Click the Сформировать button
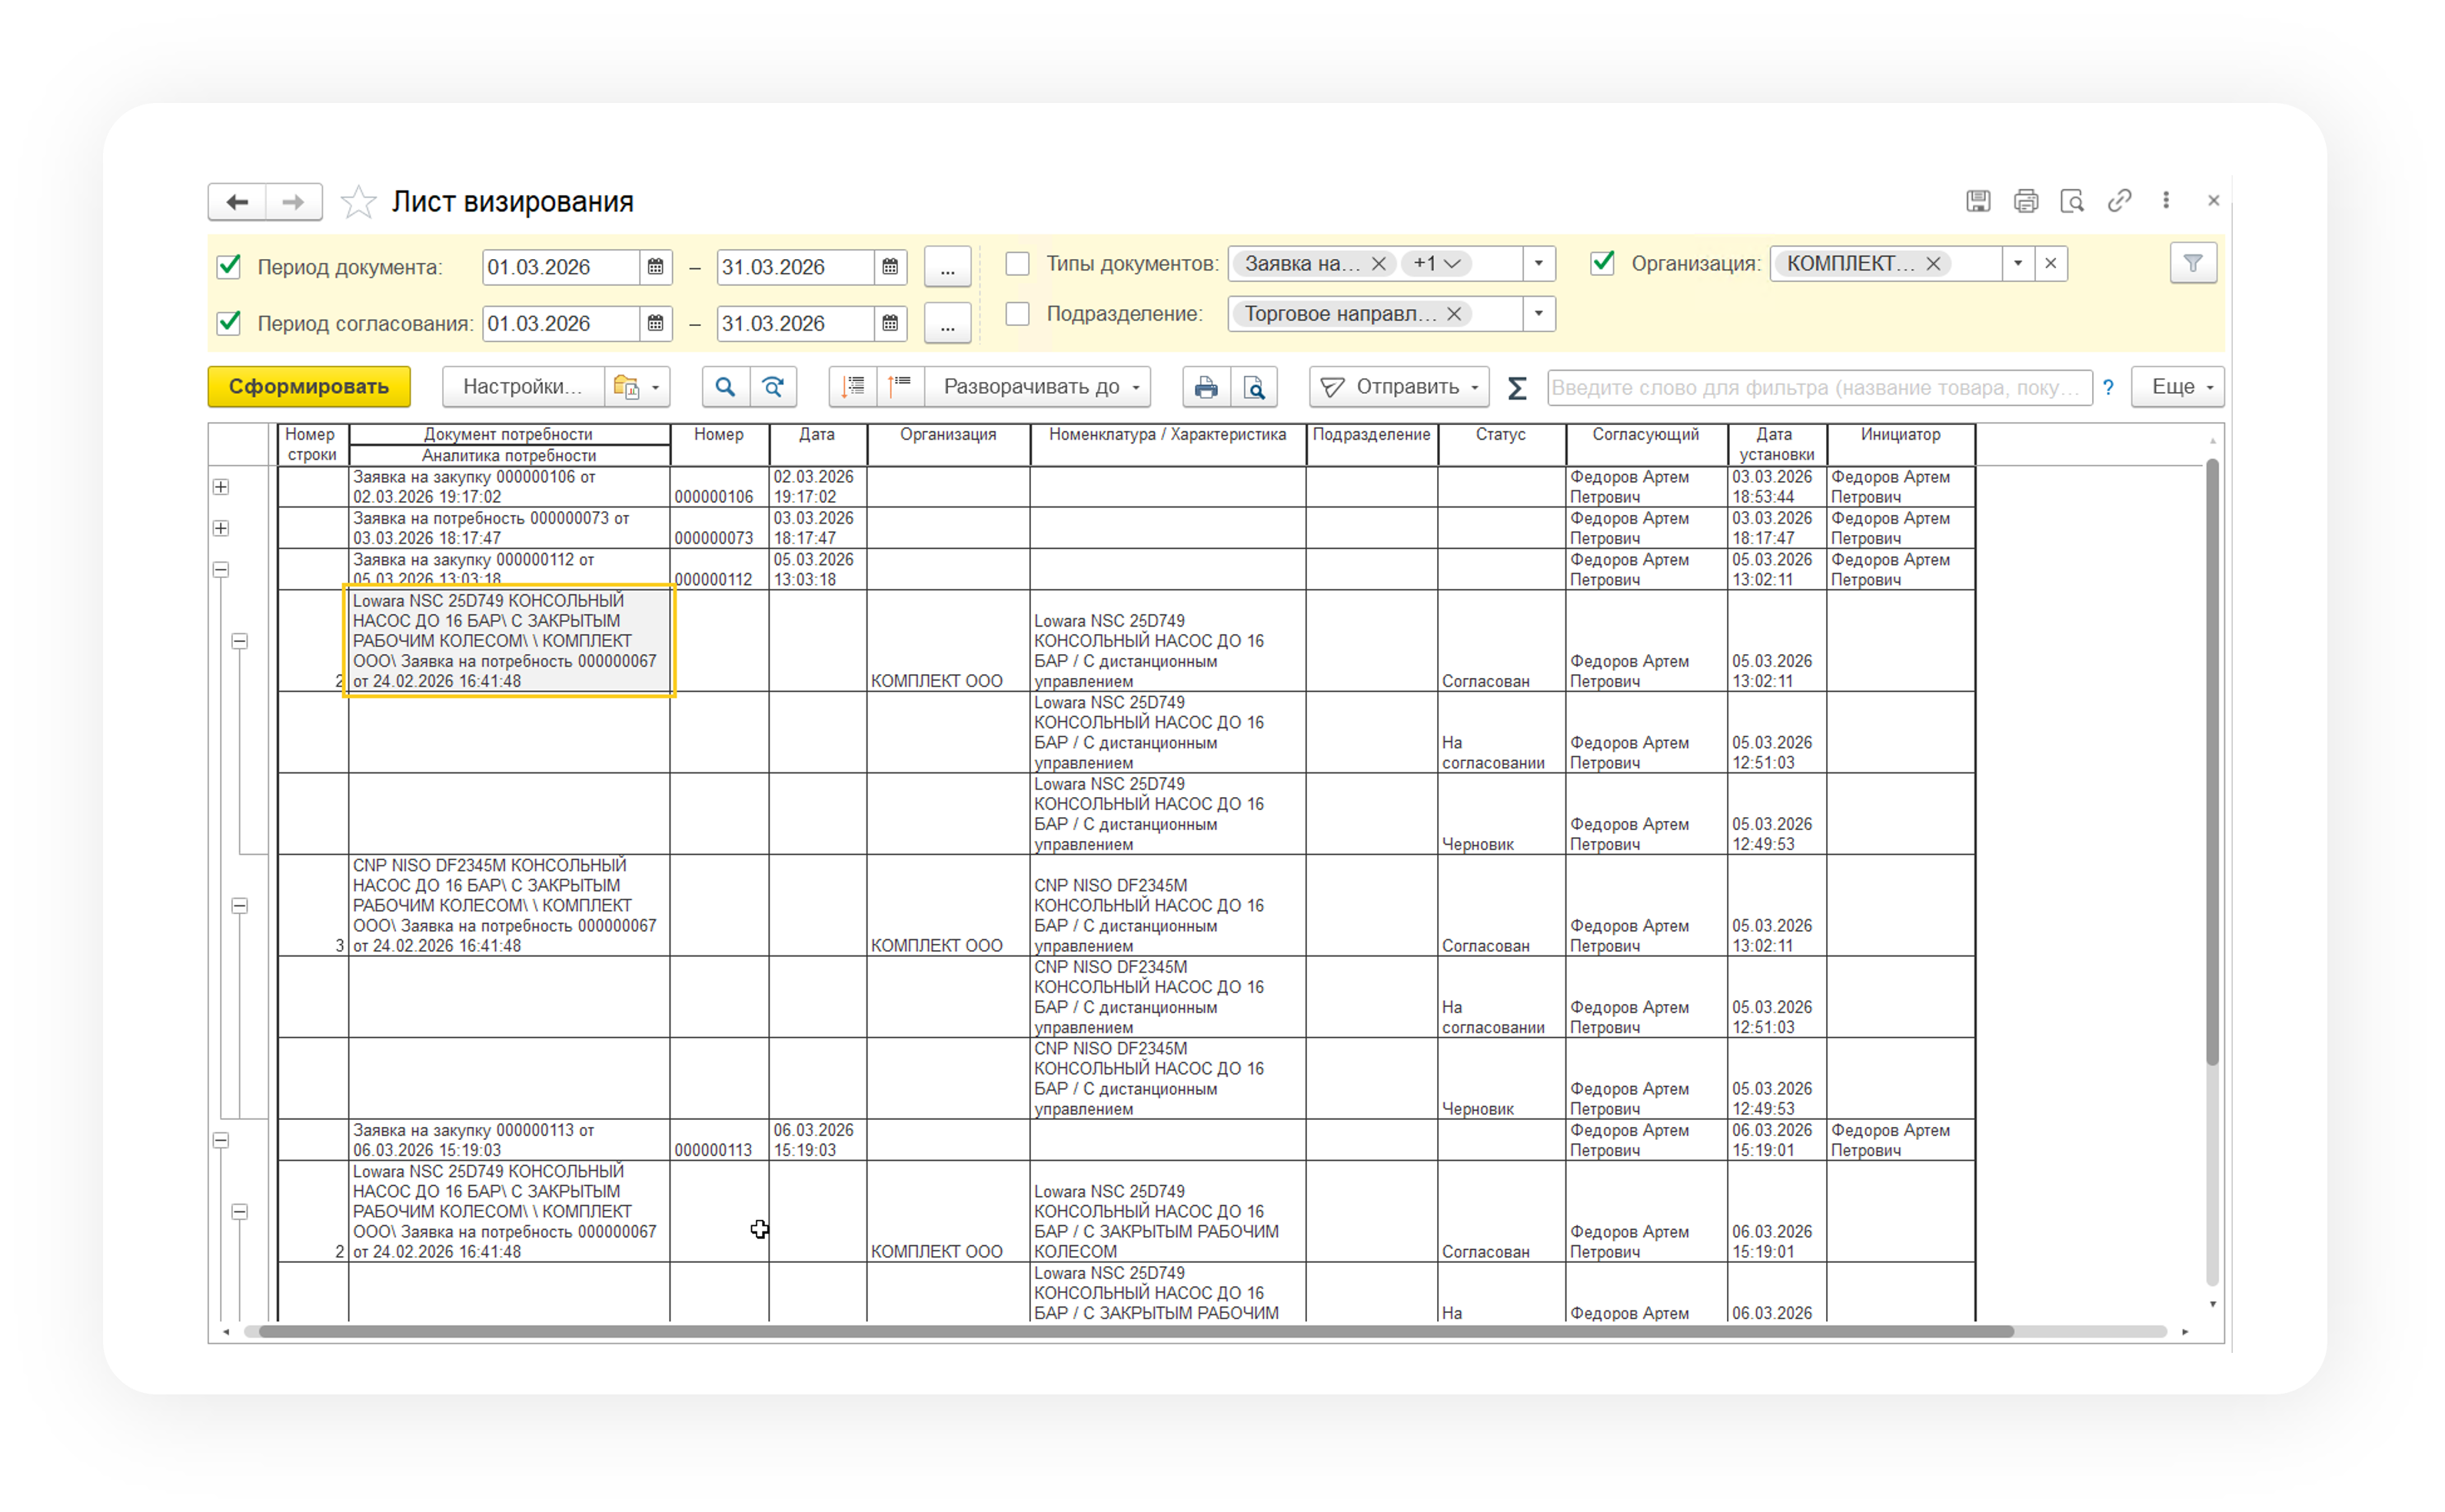Image resolution: width=2445 pixels, height=1512 pixels. click(309, 387)
